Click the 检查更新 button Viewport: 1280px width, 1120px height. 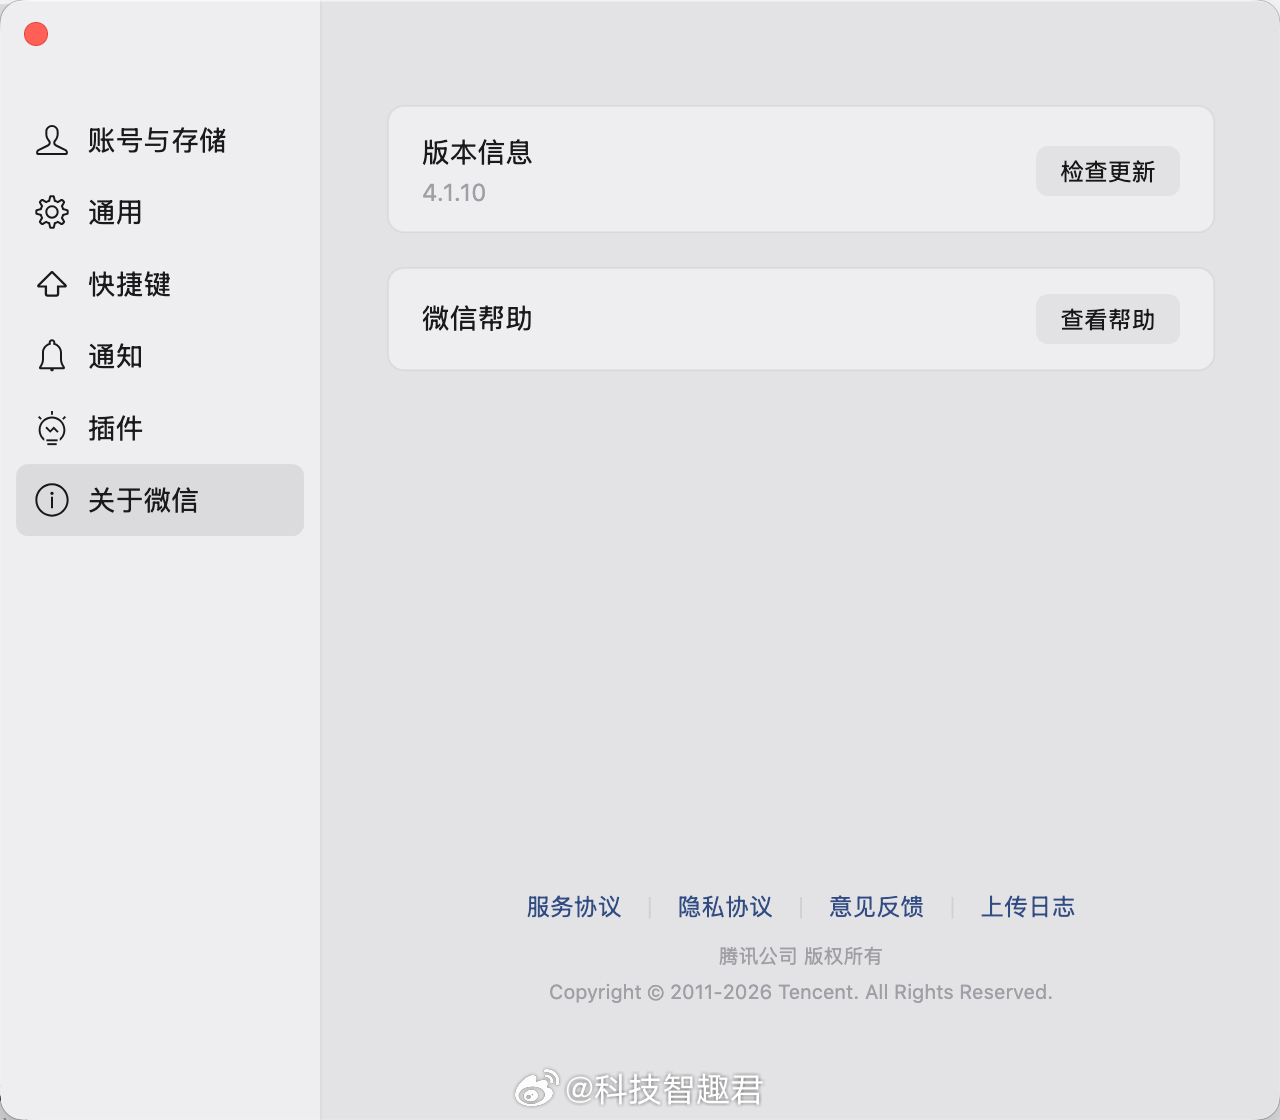(x=1108, y=171)
